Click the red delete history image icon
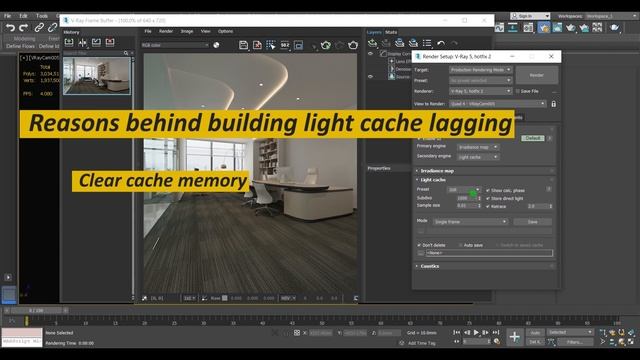Image resolution: width=640 pixels, height=360 pixels. coord(110,42)
